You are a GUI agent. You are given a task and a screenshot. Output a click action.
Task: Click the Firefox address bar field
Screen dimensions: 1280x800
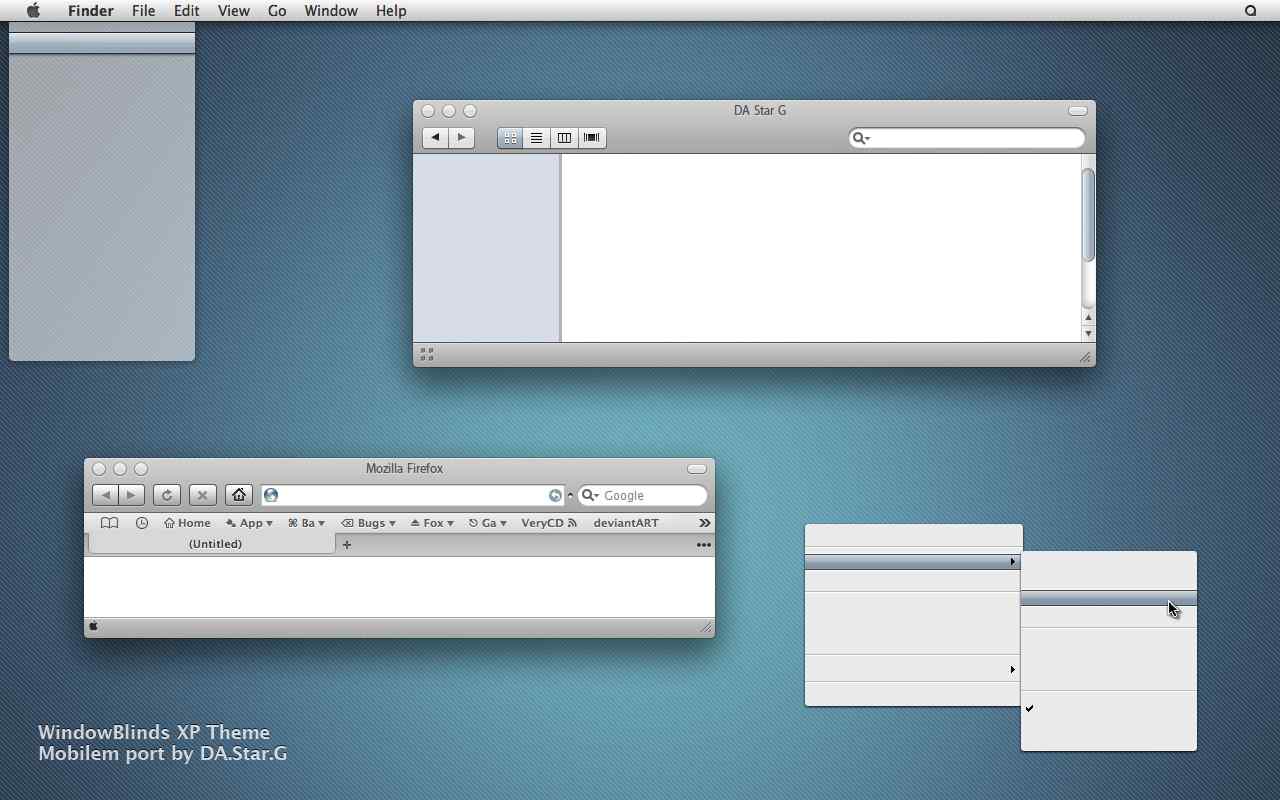point(411,495)
